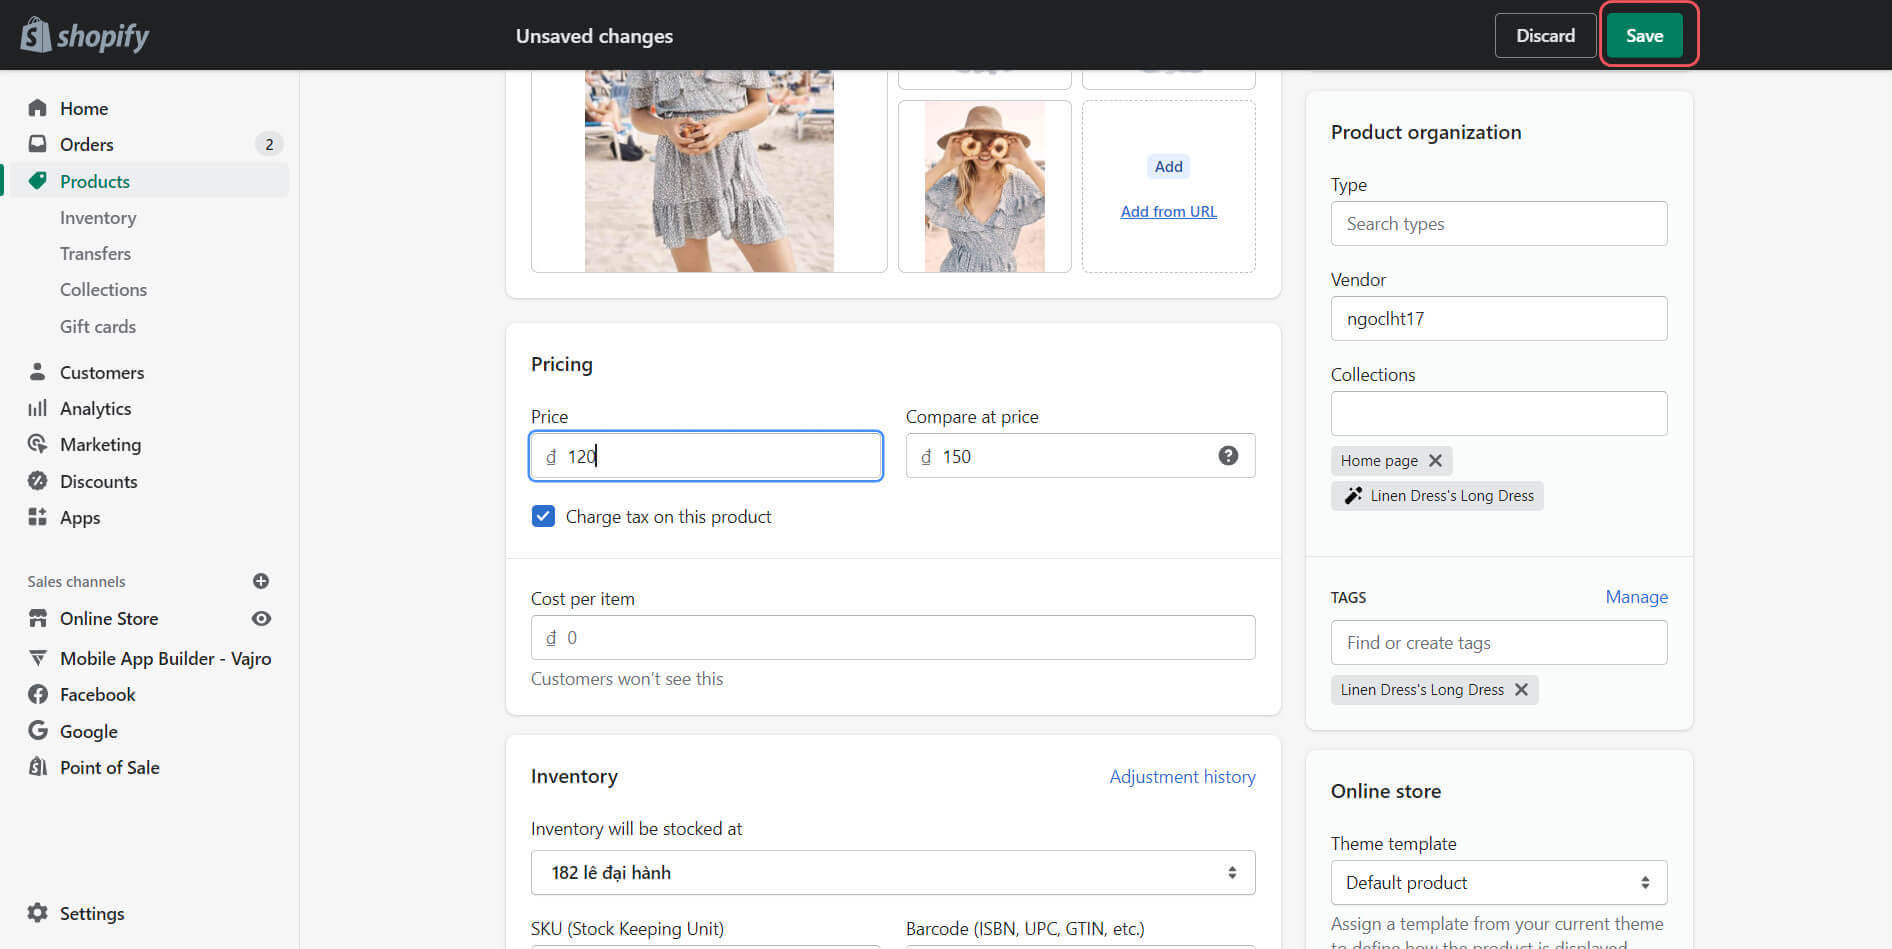Image resolution: width=1892 pixels, height=949 pixels.
Task: Click the Price input field
Action: [x=706, y=456]
